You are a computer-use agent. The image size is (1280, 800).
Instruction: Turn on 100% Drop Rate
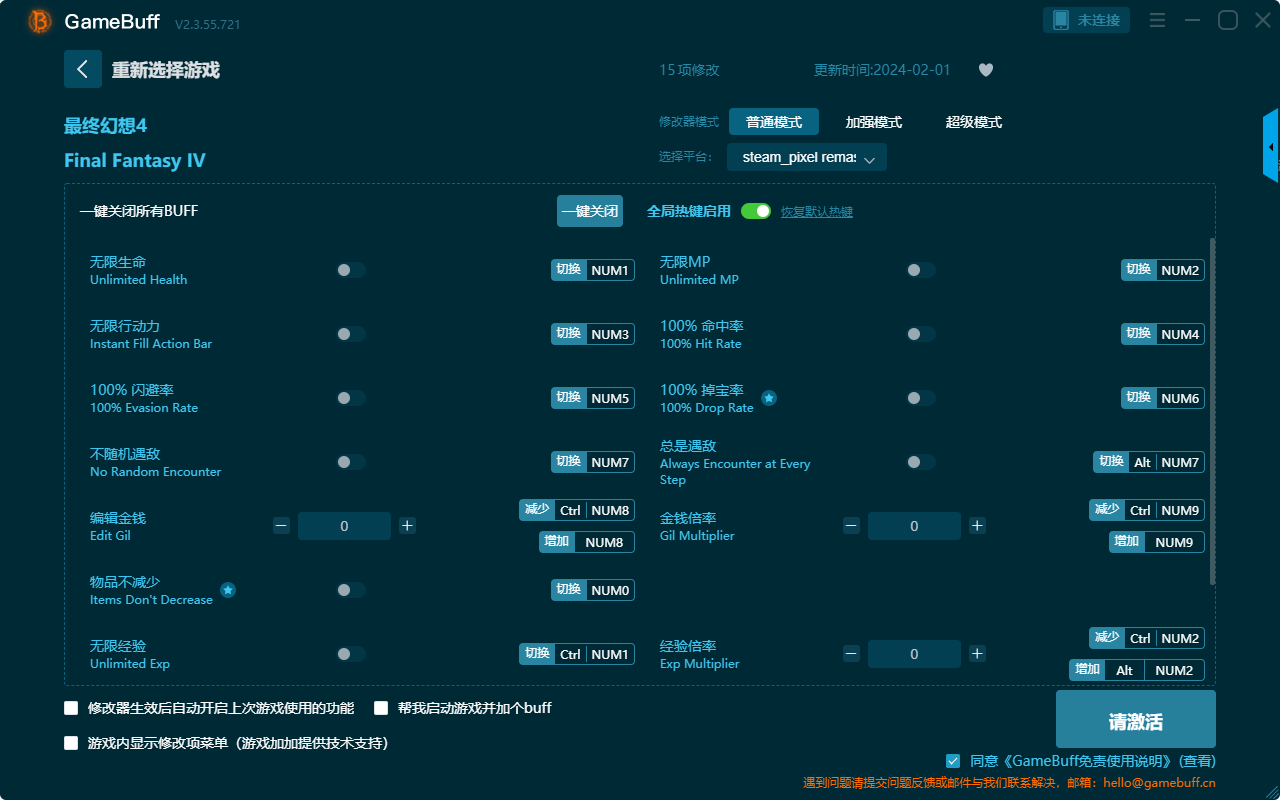pyautogui.click(x=921, y=398)
